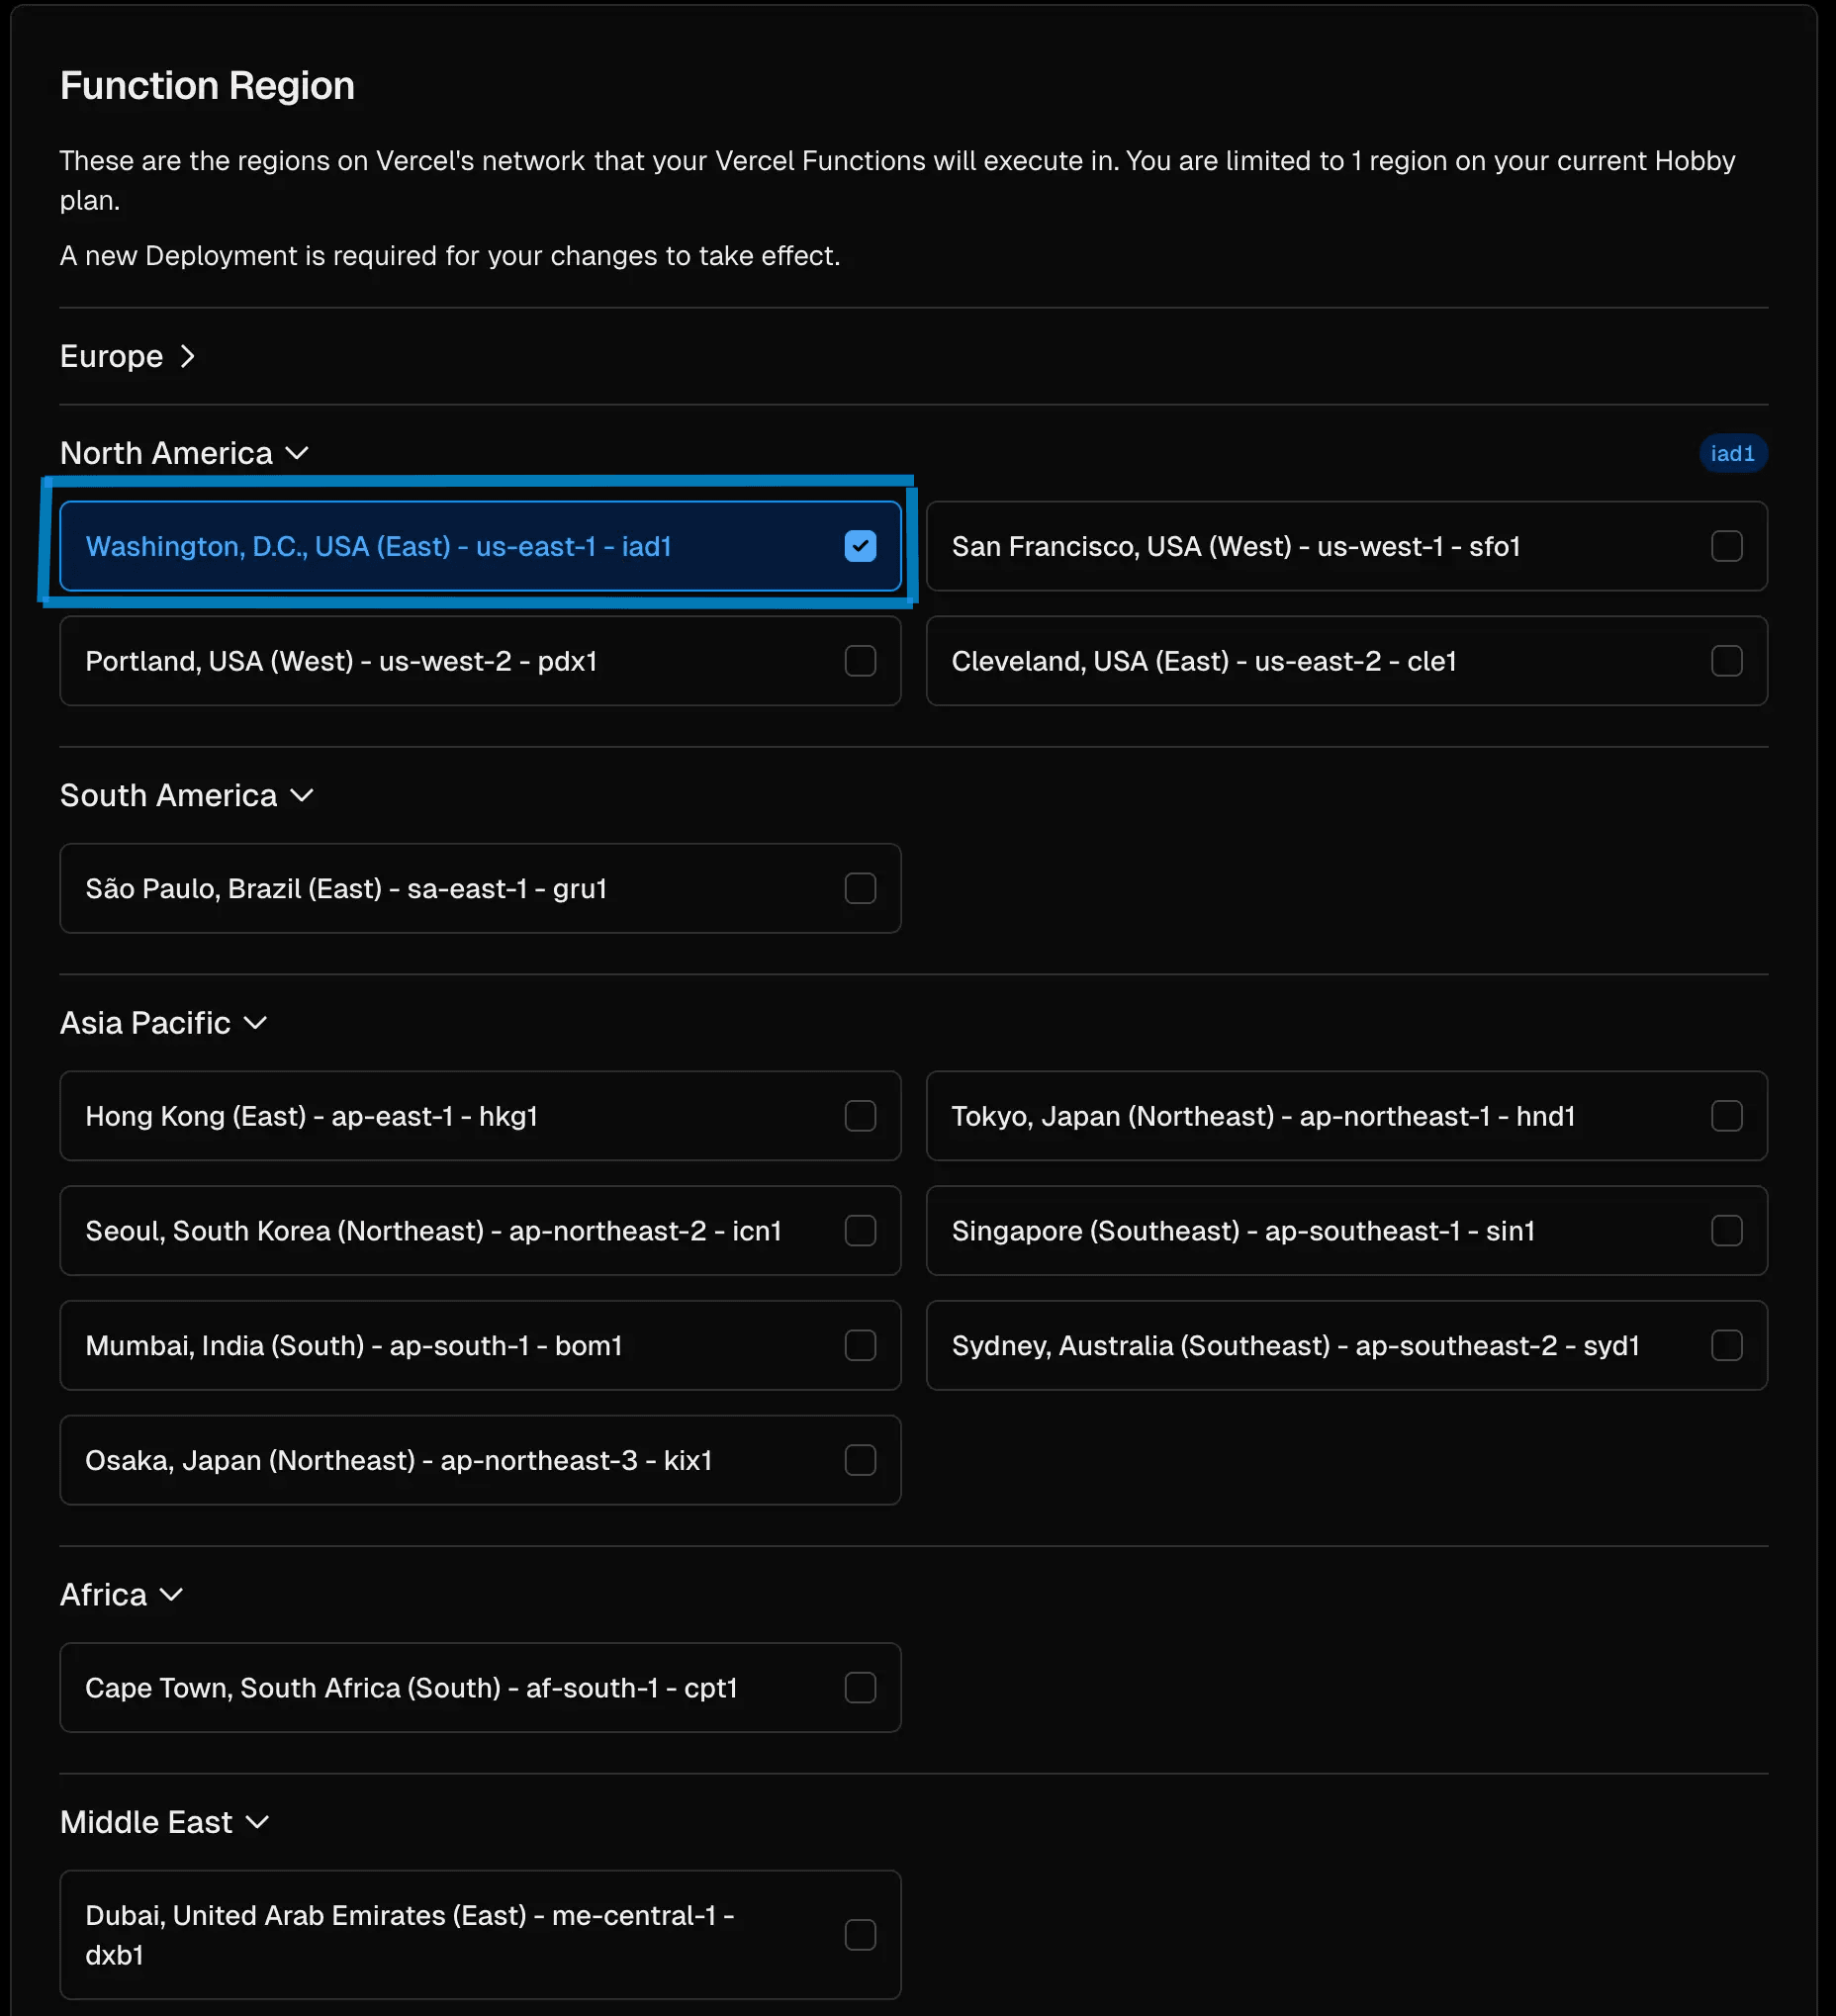Select the Singapore sin1 region checkbox
Screen dimensions: 1836x2016
coord(1726,1231)
